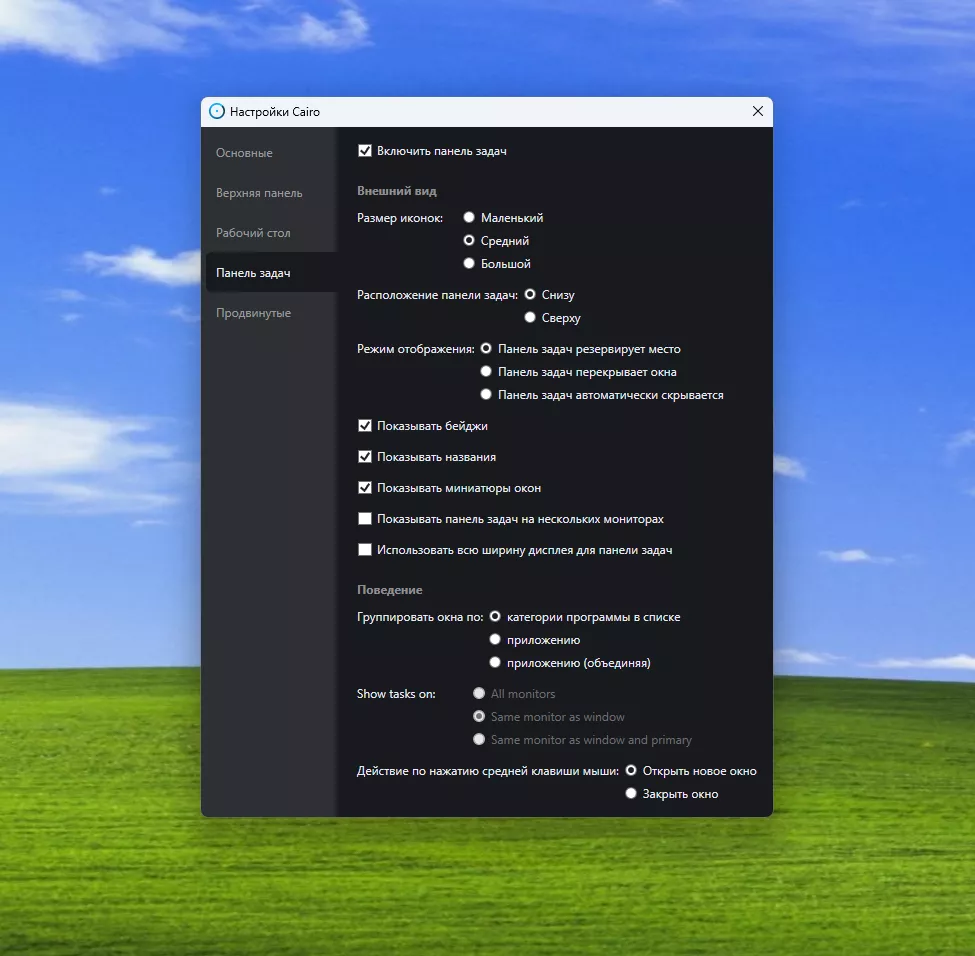Set taskbar position to Сверху
The width and height of the screenshot is (975, 956).
pos(530,318)
